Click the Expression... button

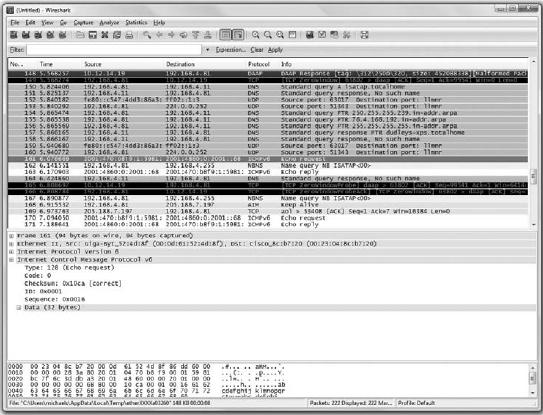click(231, 50)
